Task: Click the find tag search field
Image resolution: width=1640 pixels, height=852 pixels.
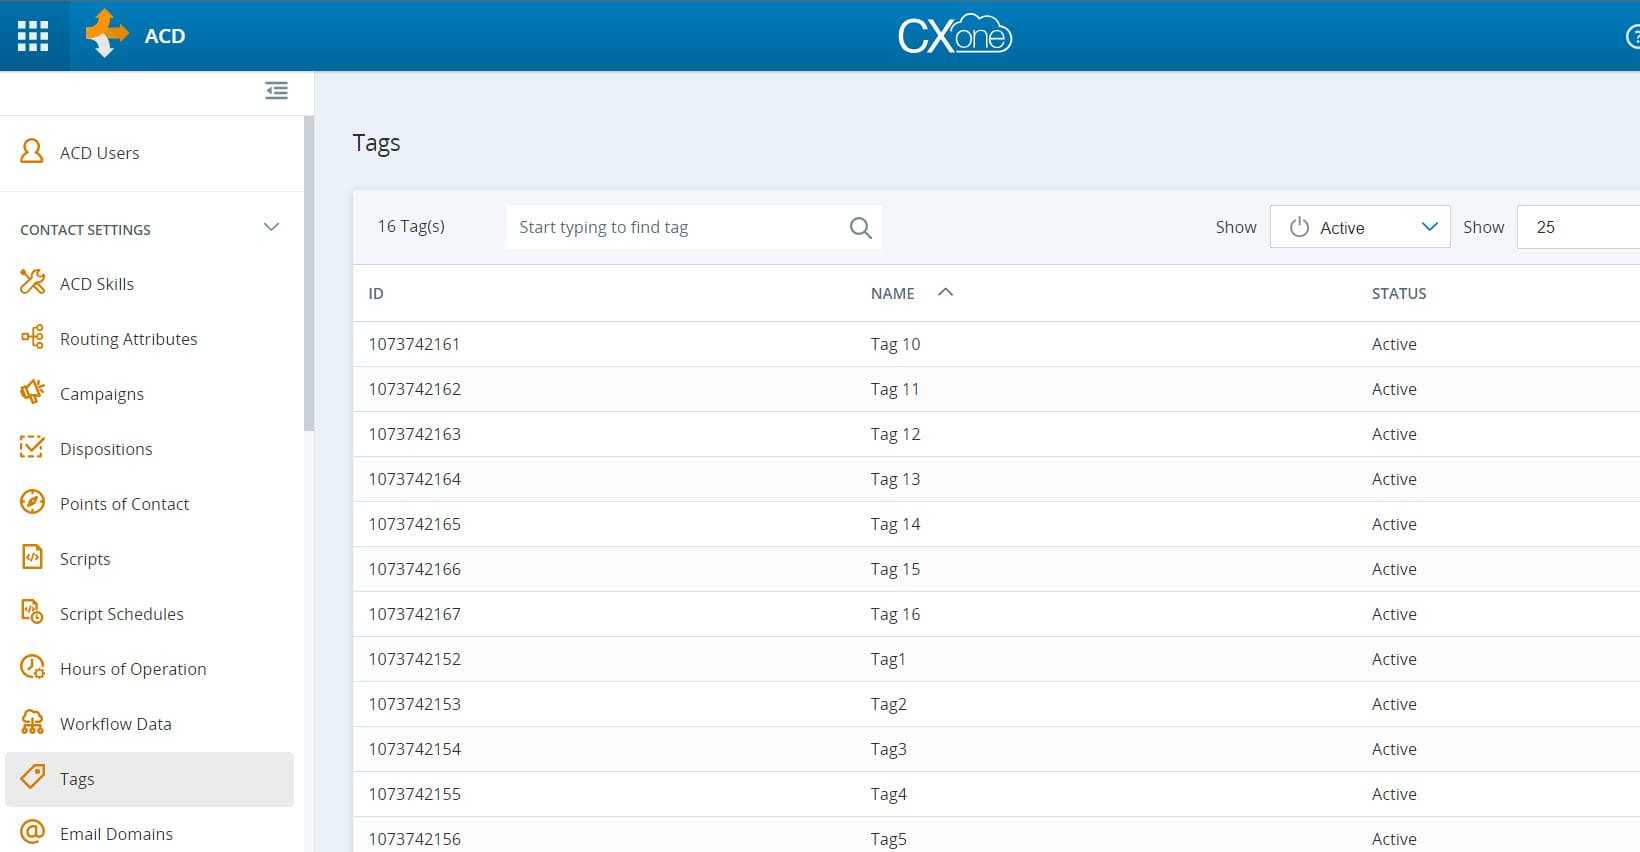Action: click(675, 227)
